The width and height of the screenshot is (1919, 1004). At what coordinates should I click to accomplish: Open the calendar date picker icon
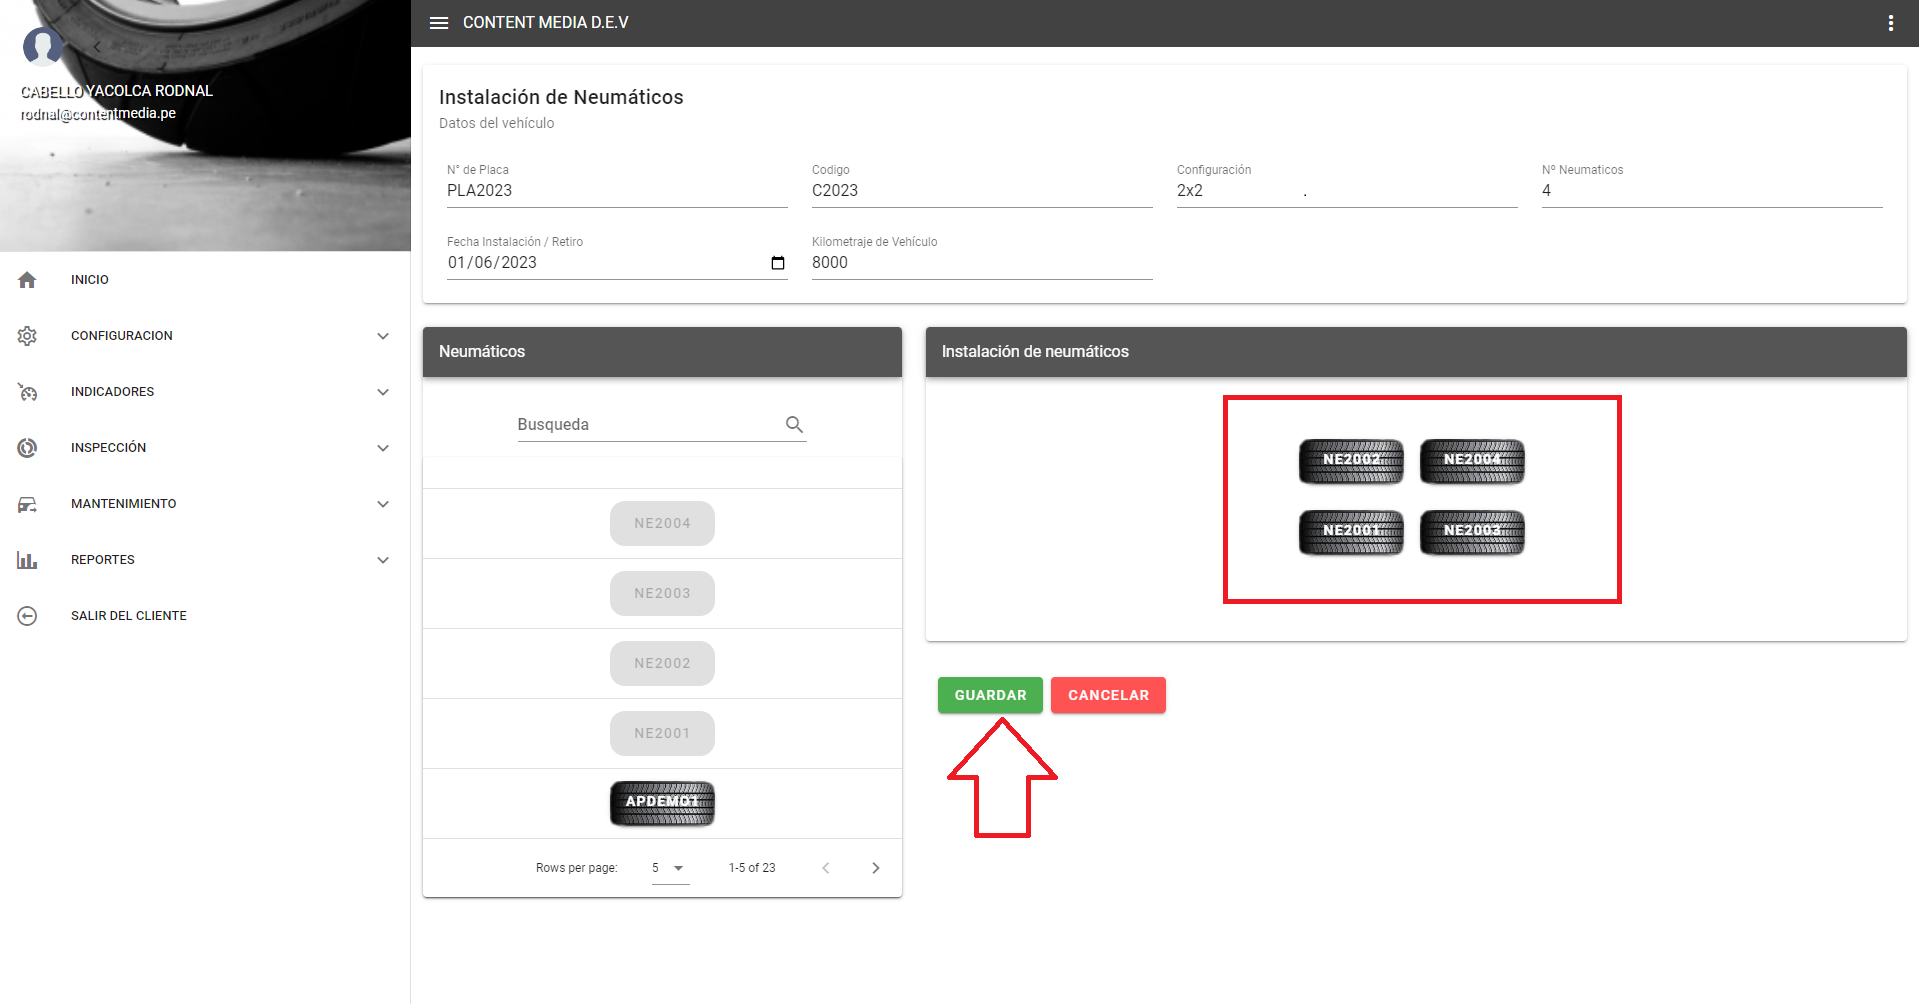tap(777, 263)
